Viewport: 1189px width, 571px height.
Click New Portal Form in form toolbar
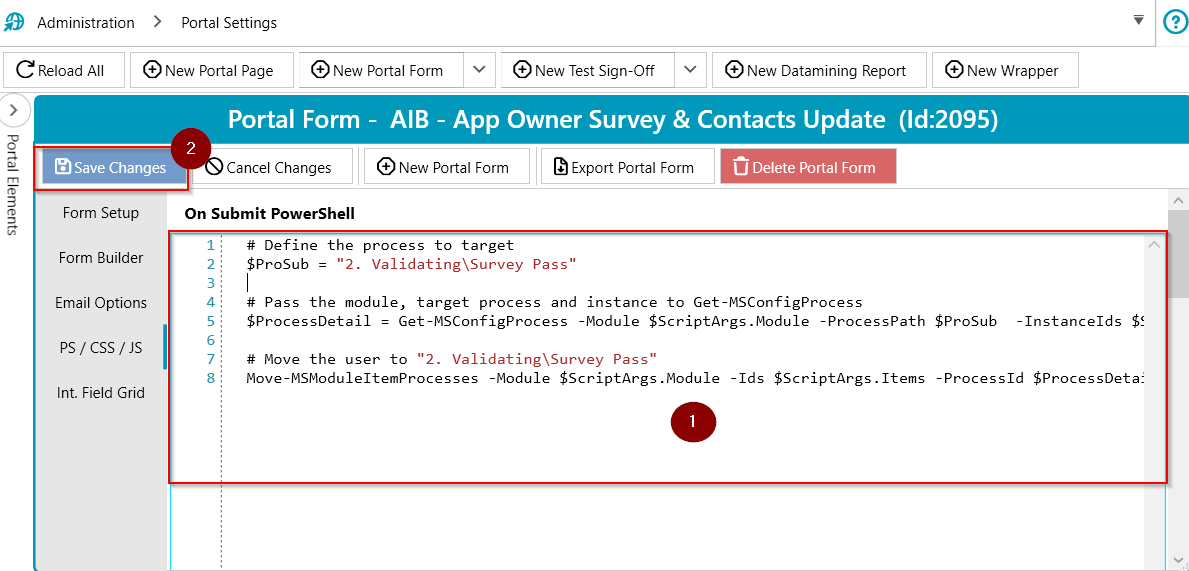click(x=447, y=167)
